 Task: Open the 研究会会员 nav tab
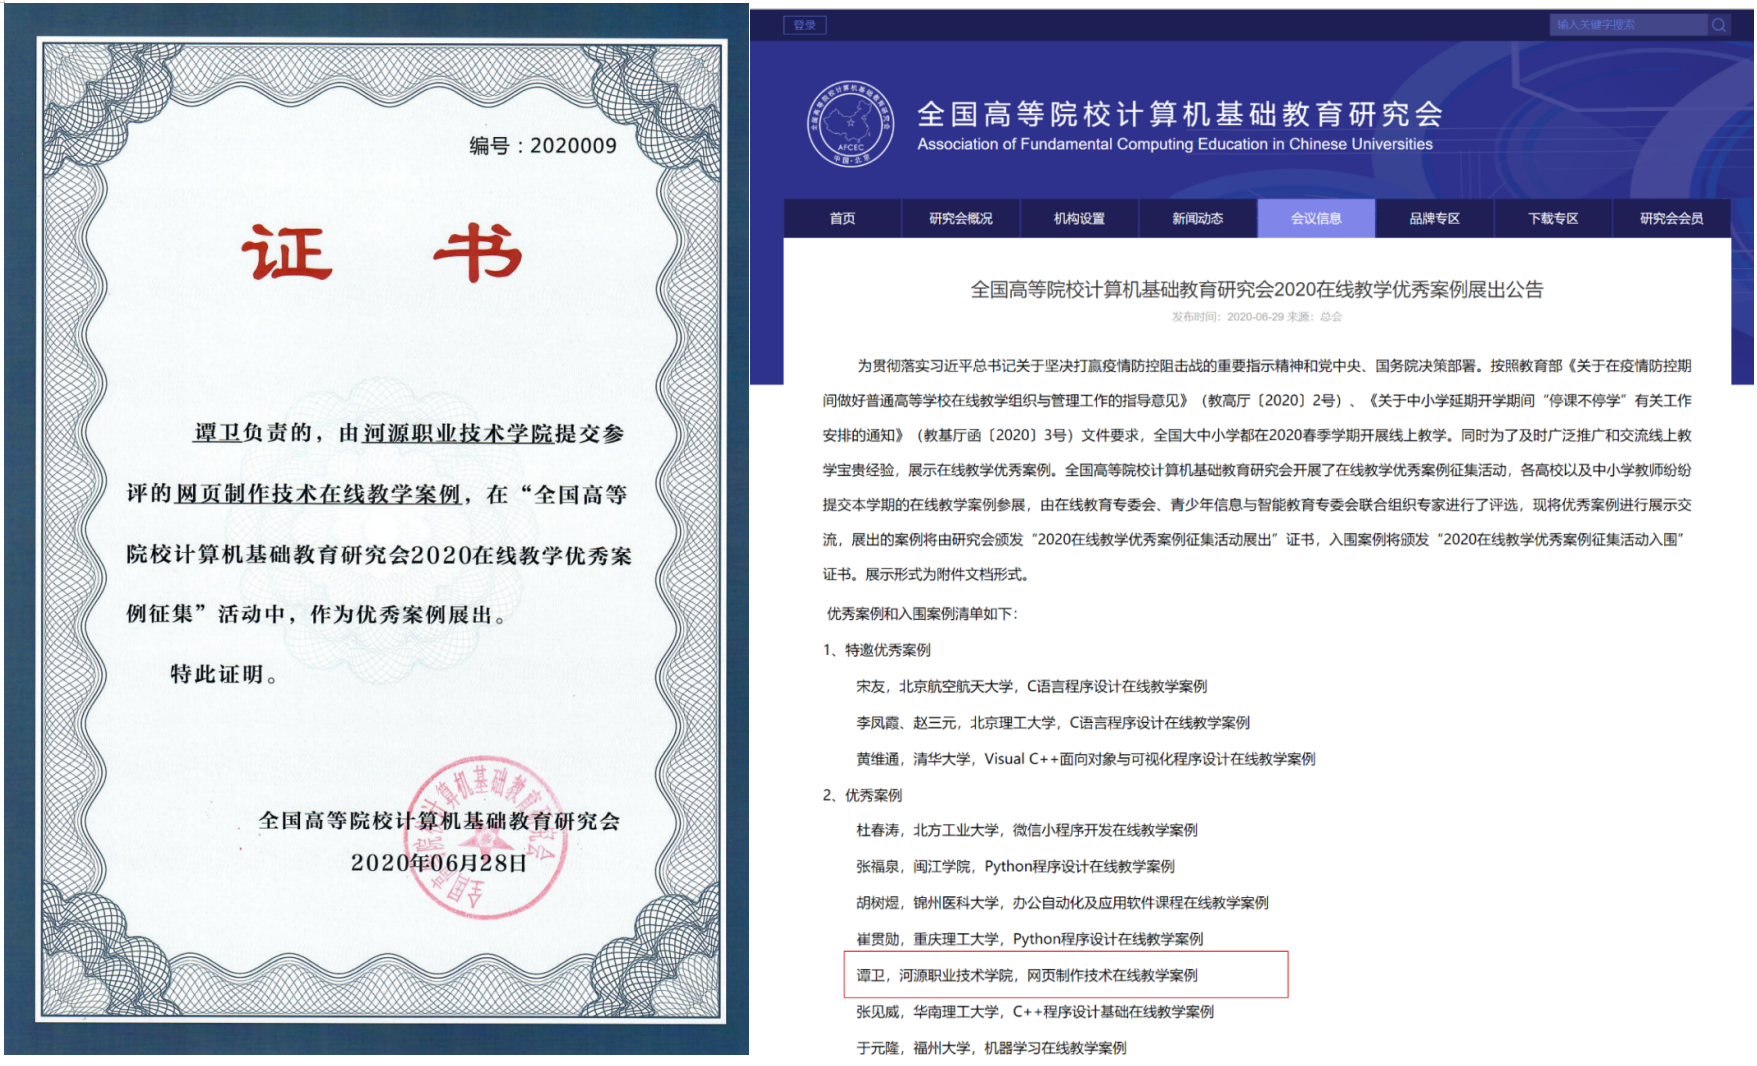[1672, 218]
